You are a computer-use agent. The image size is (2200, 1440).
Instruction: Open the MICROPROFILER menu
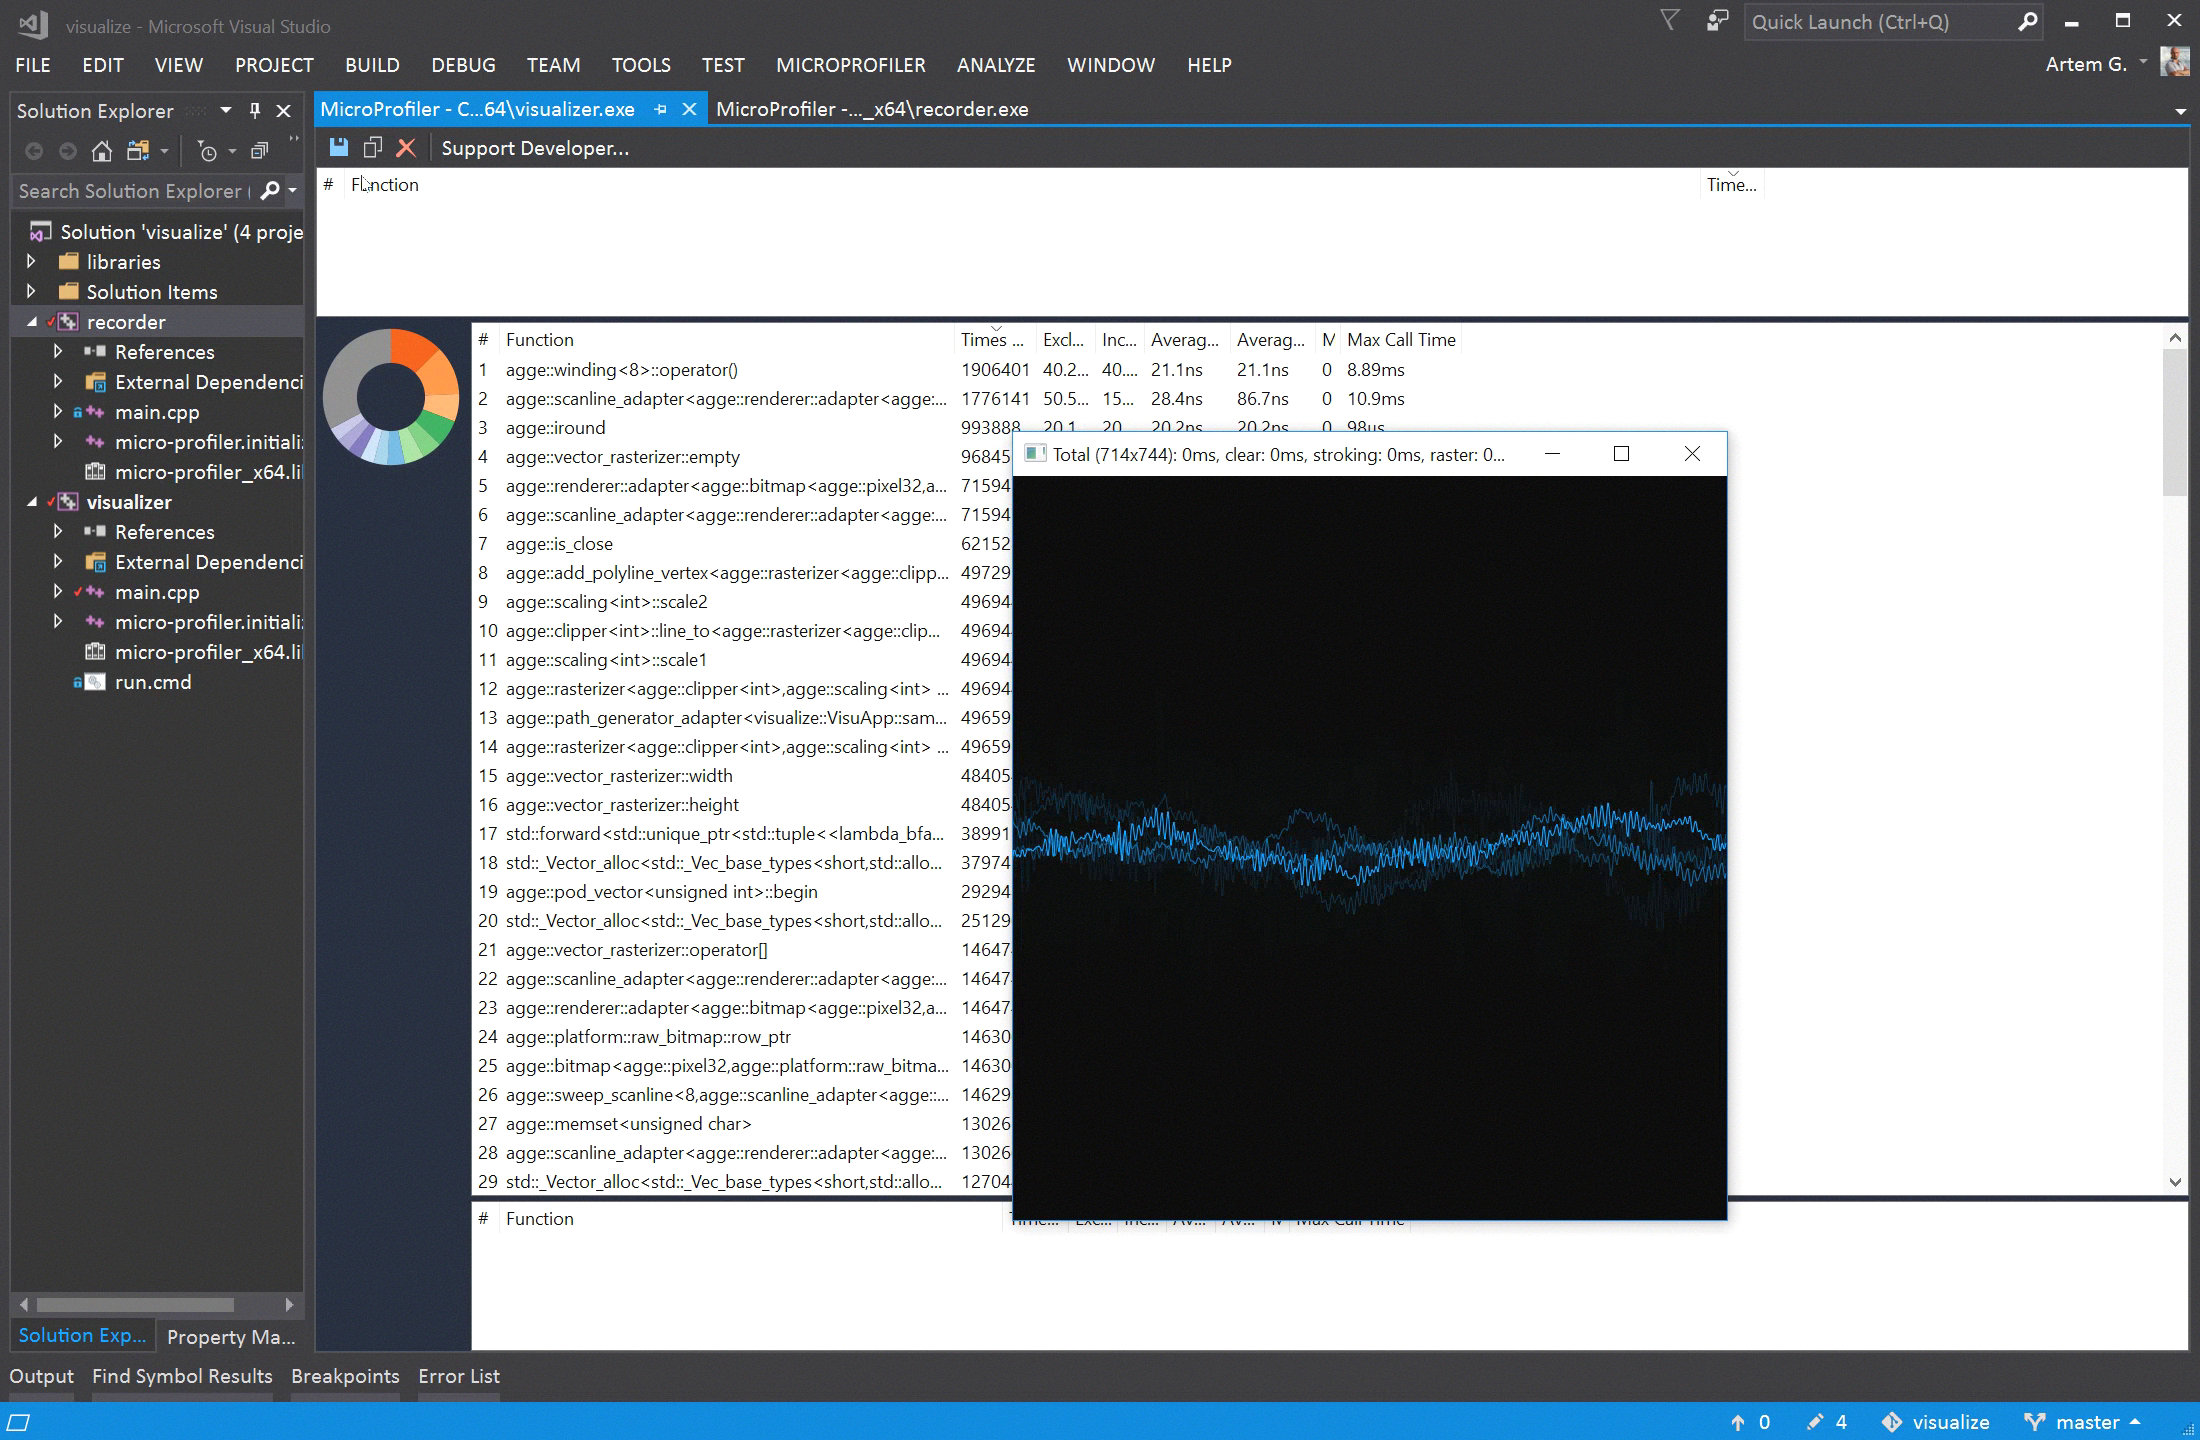pyautogui.click(x=850, y=65)
